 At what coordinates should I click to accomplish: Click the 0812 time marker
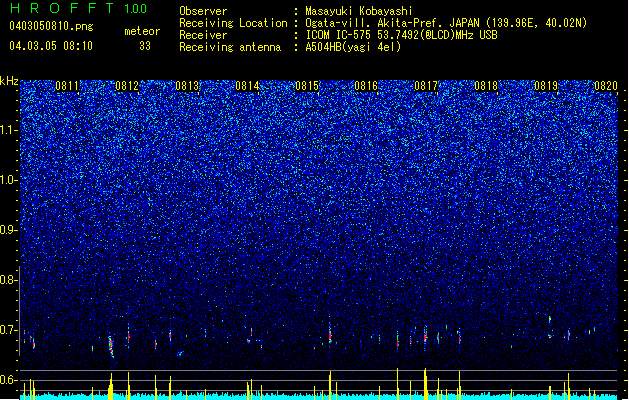127,86
